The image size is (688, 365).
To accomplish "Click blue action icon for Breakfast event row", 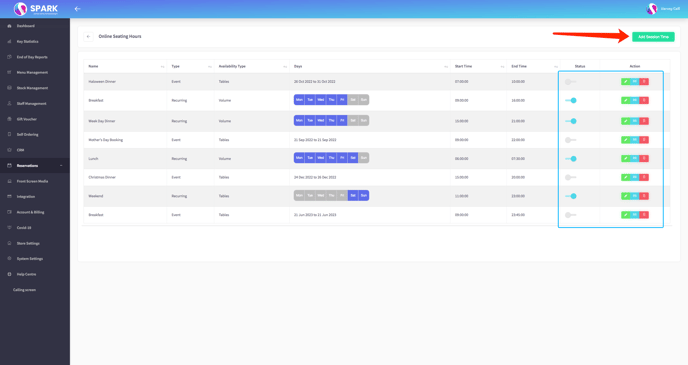I will 635,215.
